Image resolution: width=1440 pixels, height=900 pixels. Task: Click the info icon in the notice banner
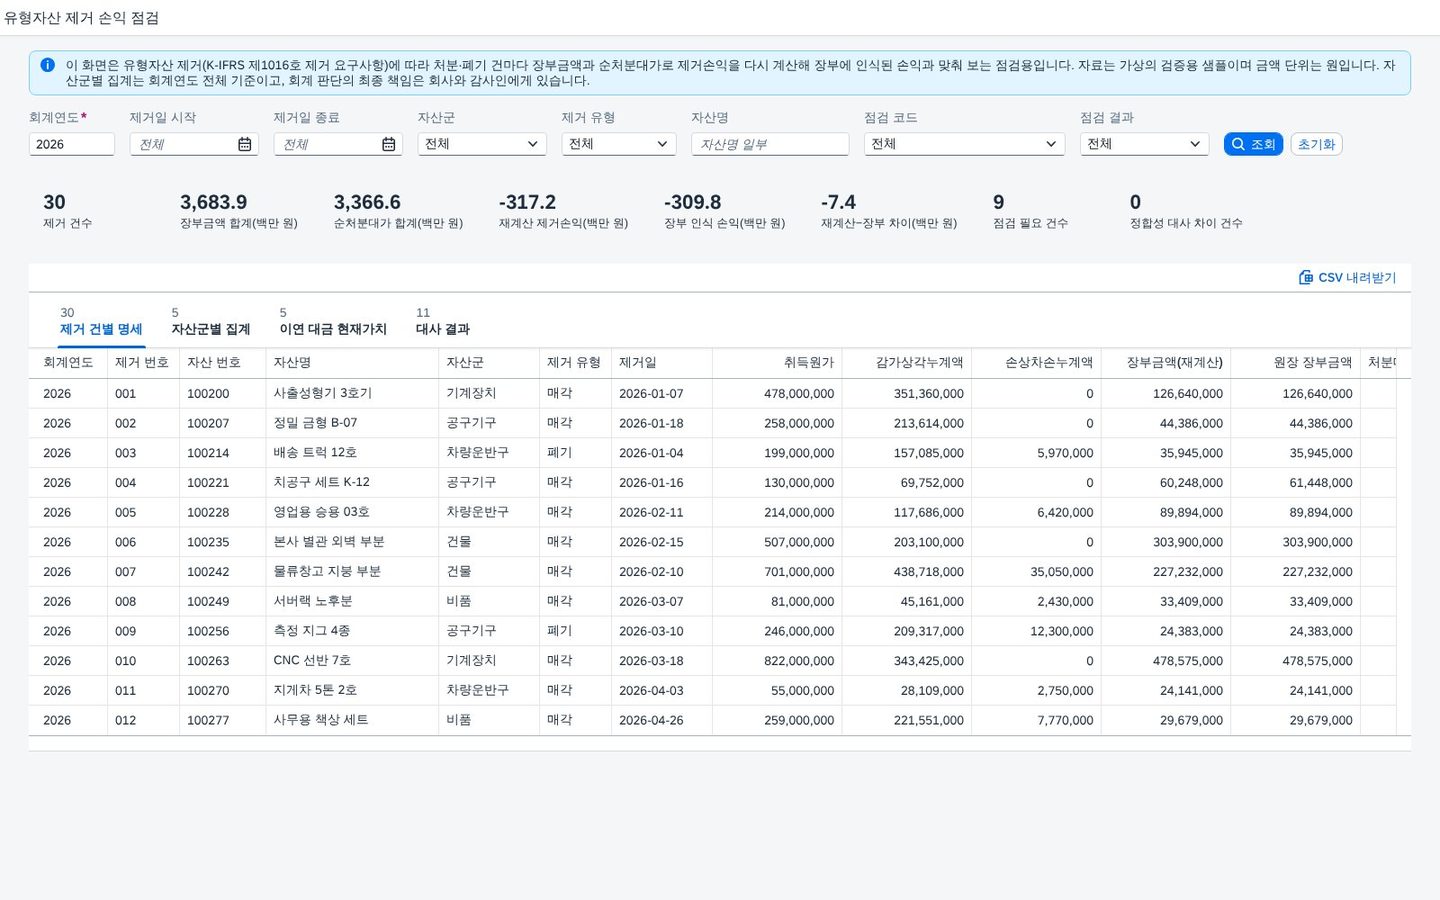47,65
